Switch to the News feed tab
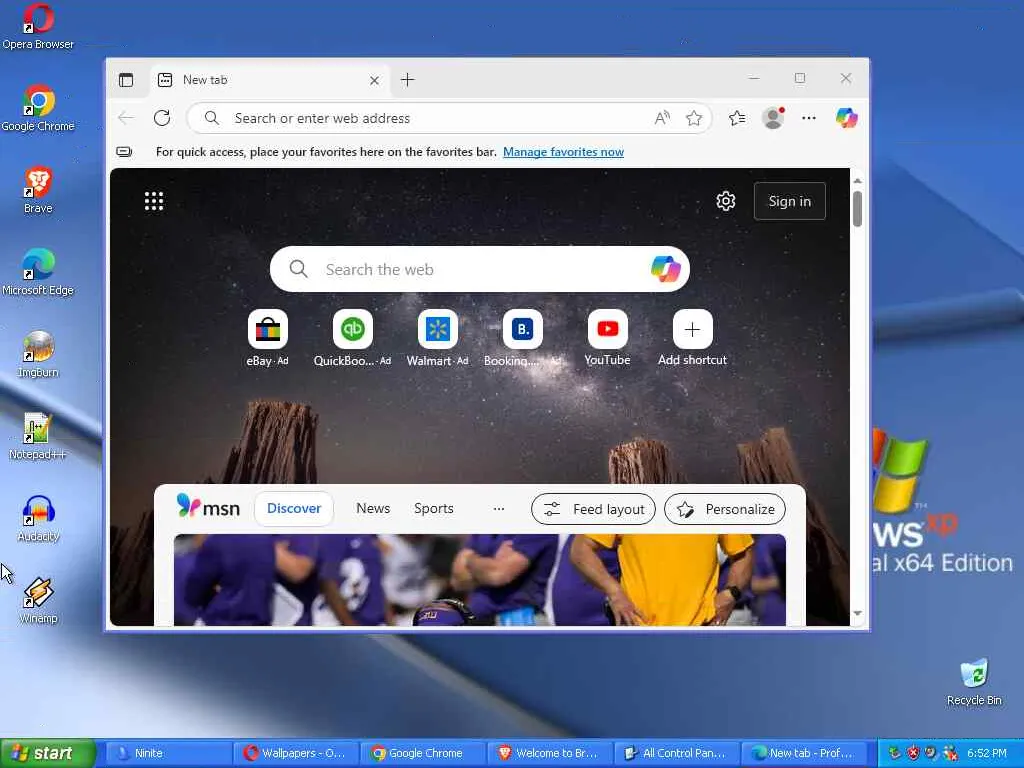The image size is (1024, 768). [373, 509]
